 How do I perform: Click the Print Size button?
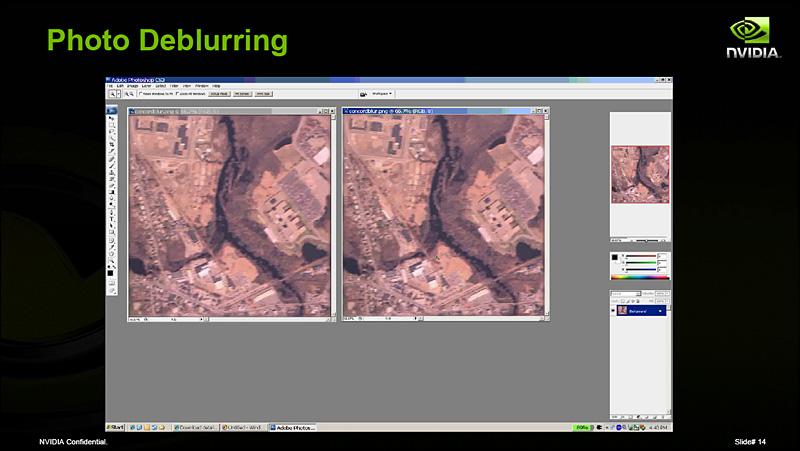pyautogui.click(x=264, y=93)
